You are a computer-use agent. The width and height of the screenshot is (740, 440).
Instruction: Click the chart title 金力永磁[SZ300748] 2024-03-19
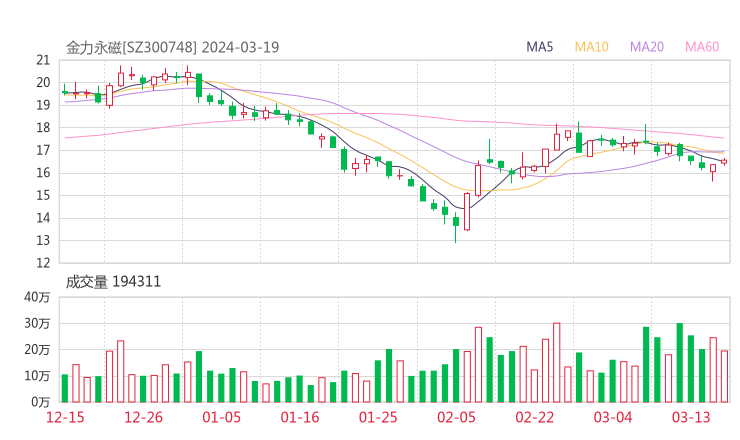(172, 47)
